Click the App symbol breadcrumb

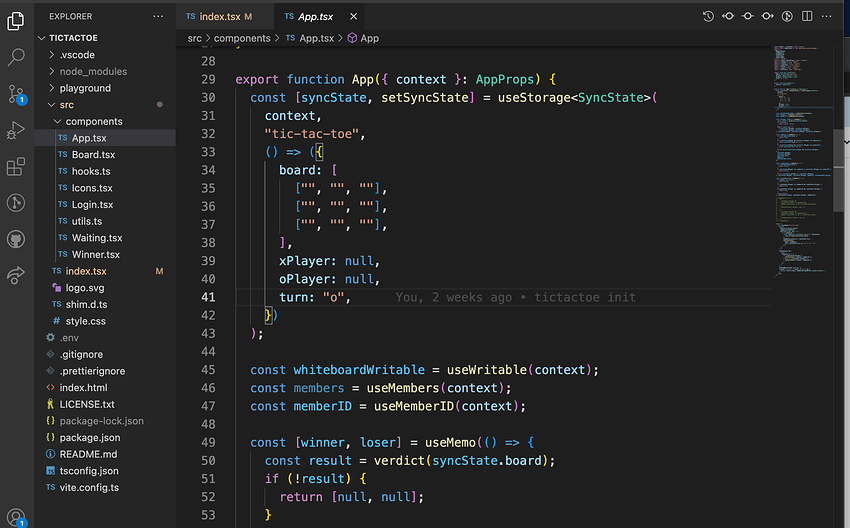363,38
